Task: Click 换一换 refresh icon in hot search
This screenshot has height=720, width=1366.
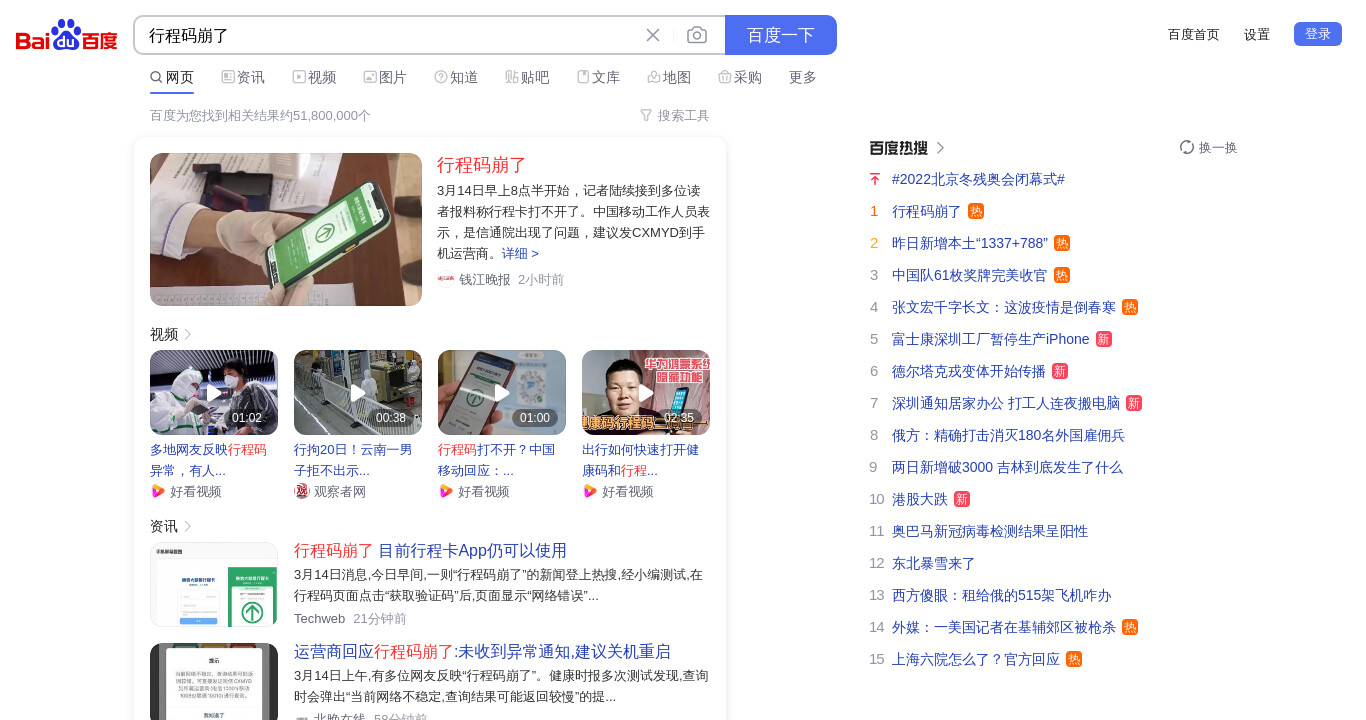Action: click(1187, 147)
